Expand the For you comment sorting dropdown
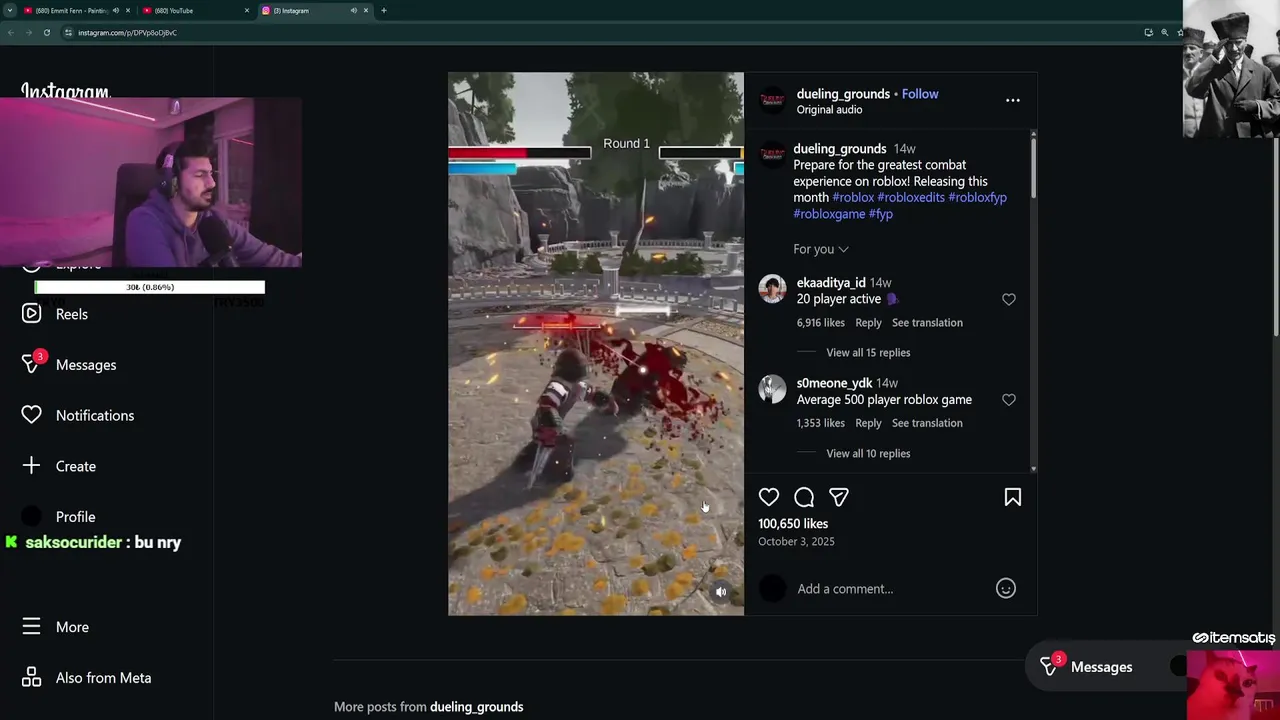Screen dimensions: 1280x720 tap(821, 249)
